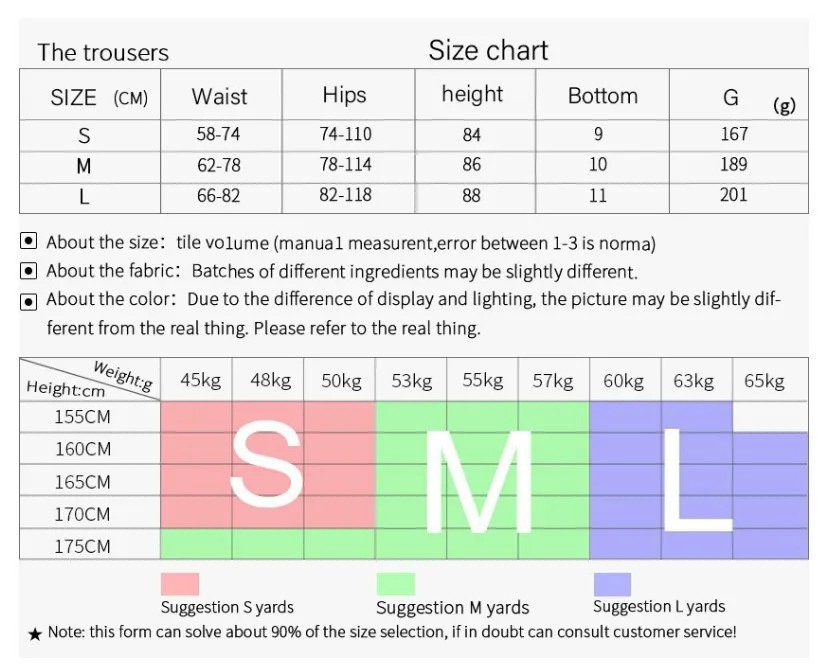This screenshot has height=666, width=823.
Task: Click the Waist column header
Action: (219, 96)
